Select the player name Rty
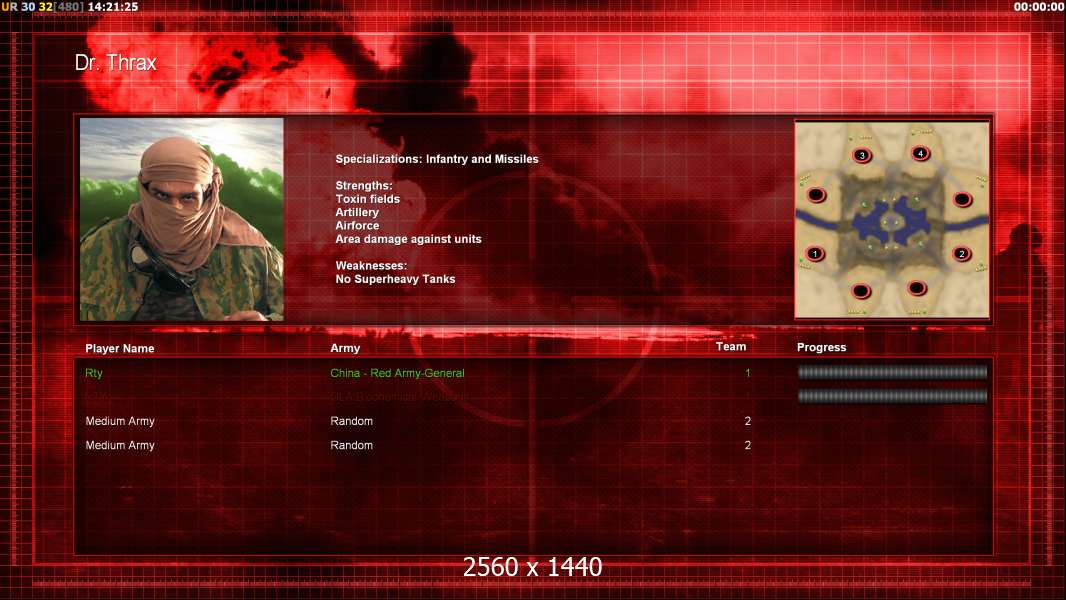This screenshot has height=600, width=1066. [x=94, y=373]
